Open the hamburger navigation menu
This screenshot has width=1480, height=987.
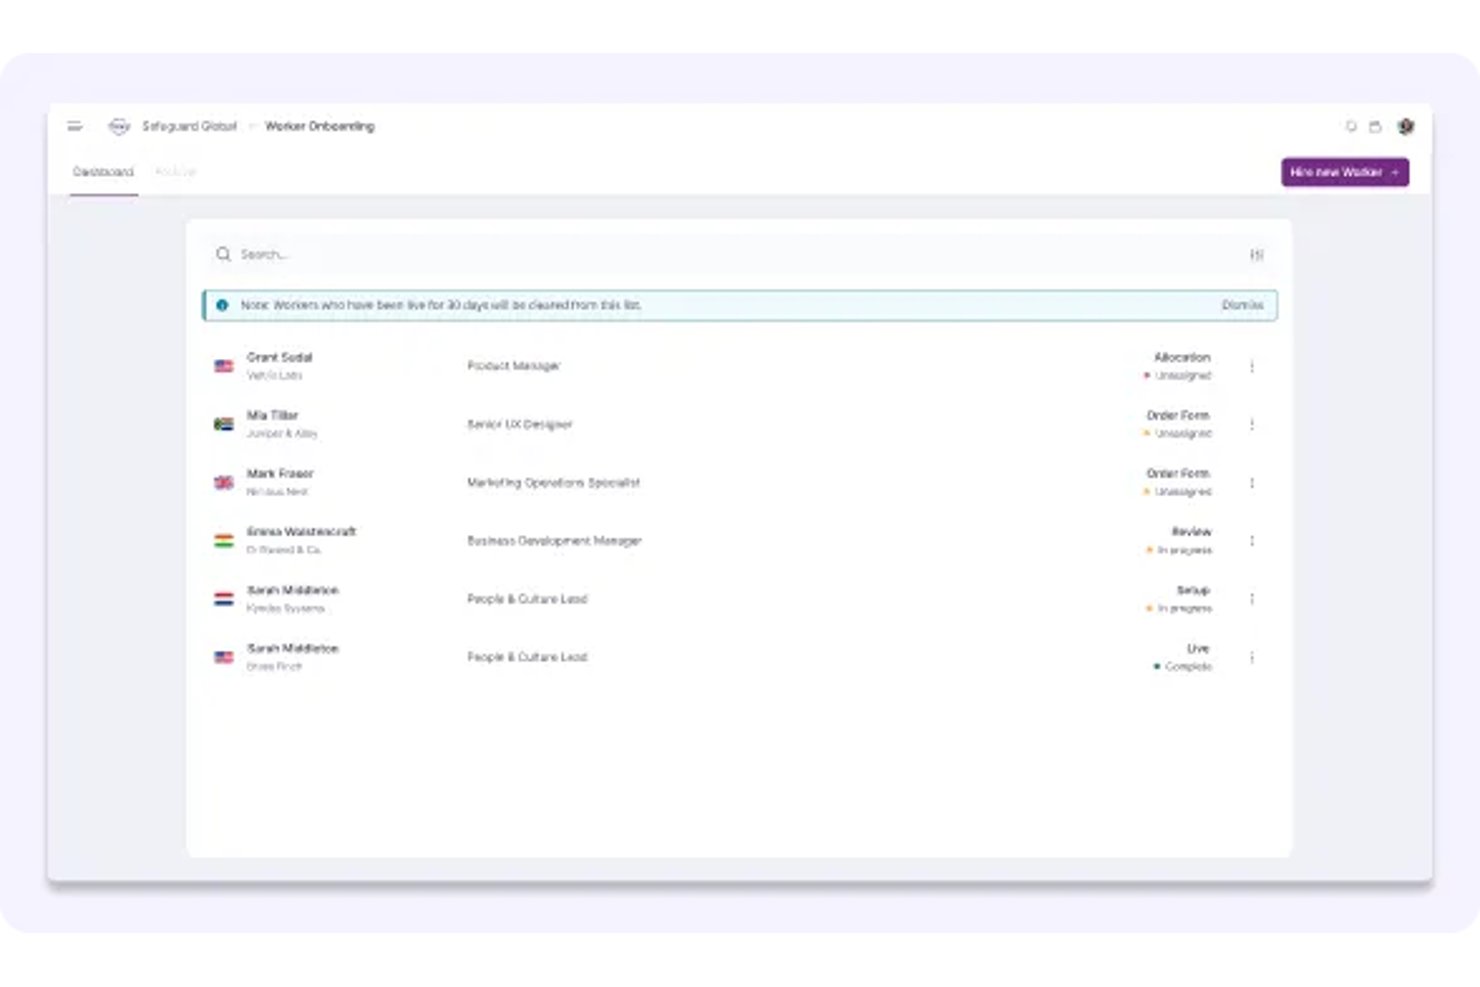point(75,126)
